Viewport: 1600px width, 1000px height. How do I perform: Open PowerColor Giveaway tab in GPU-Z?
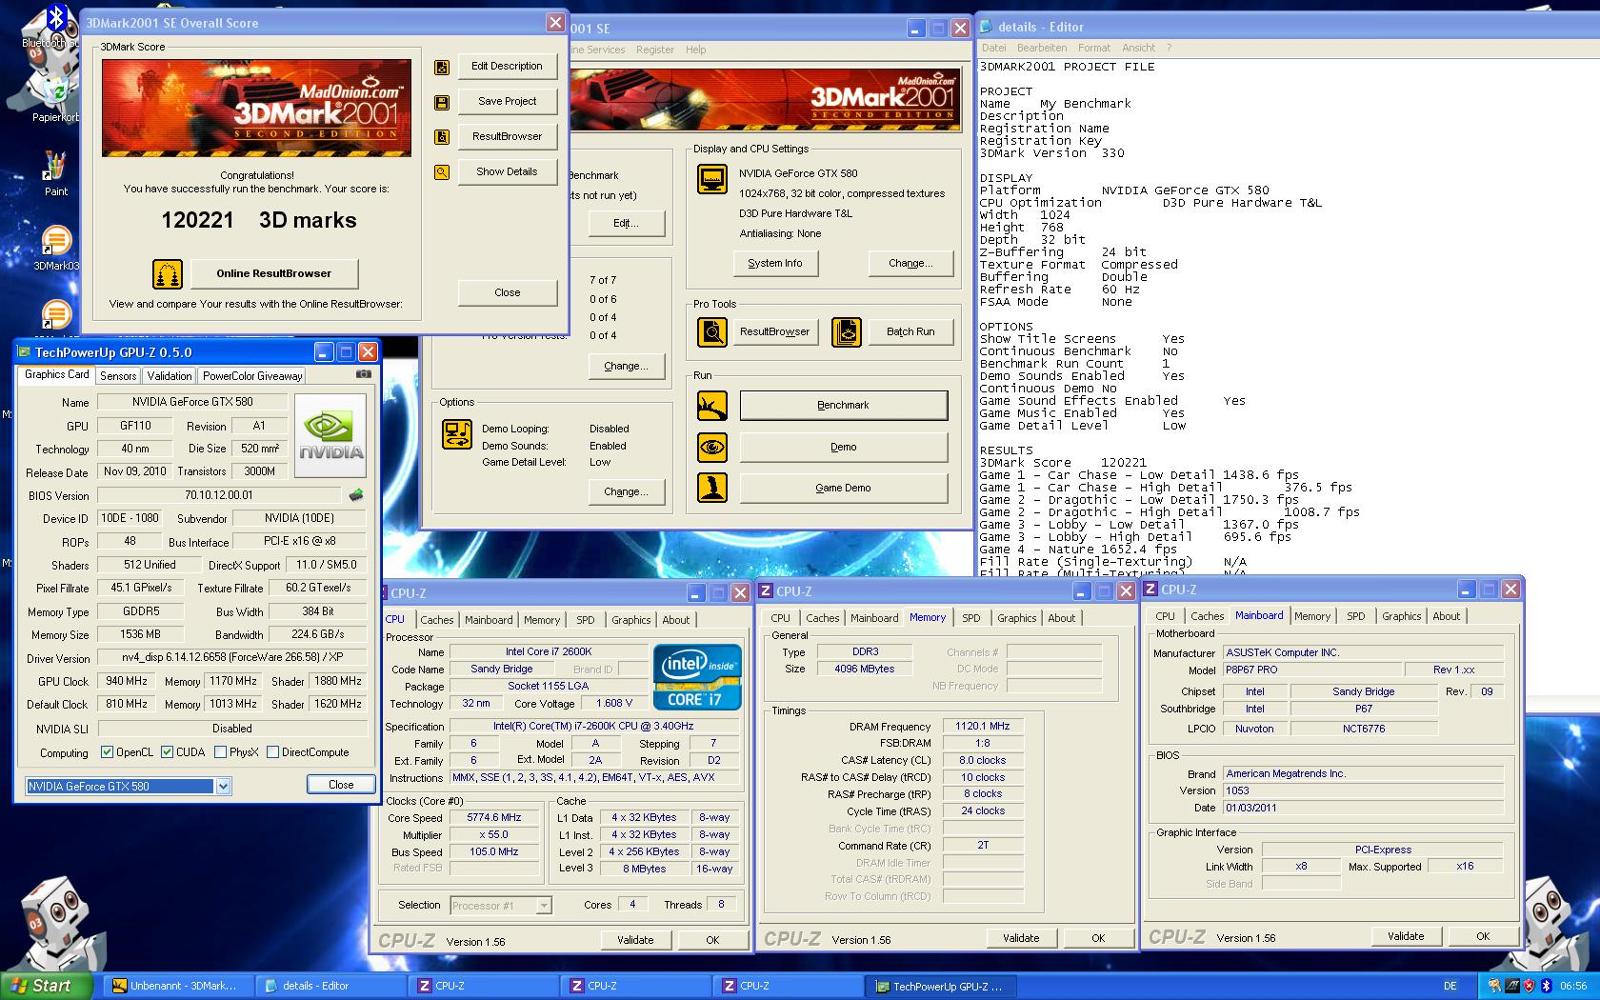pyautogui.click(x=252, y=376)
